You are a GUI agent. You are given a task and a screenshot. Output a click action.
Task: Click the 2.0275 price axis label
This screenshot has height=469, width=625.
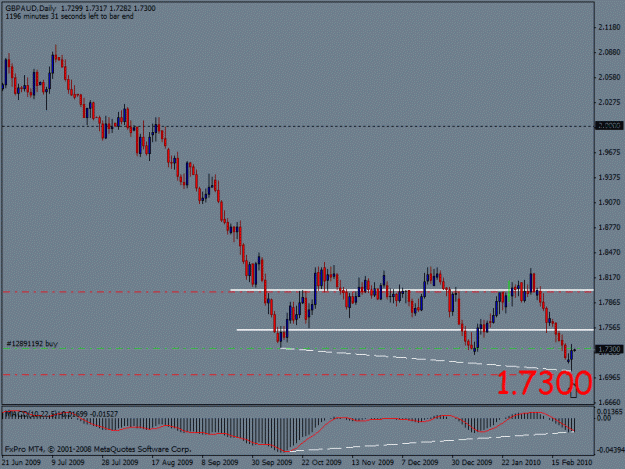coord(609,102)
